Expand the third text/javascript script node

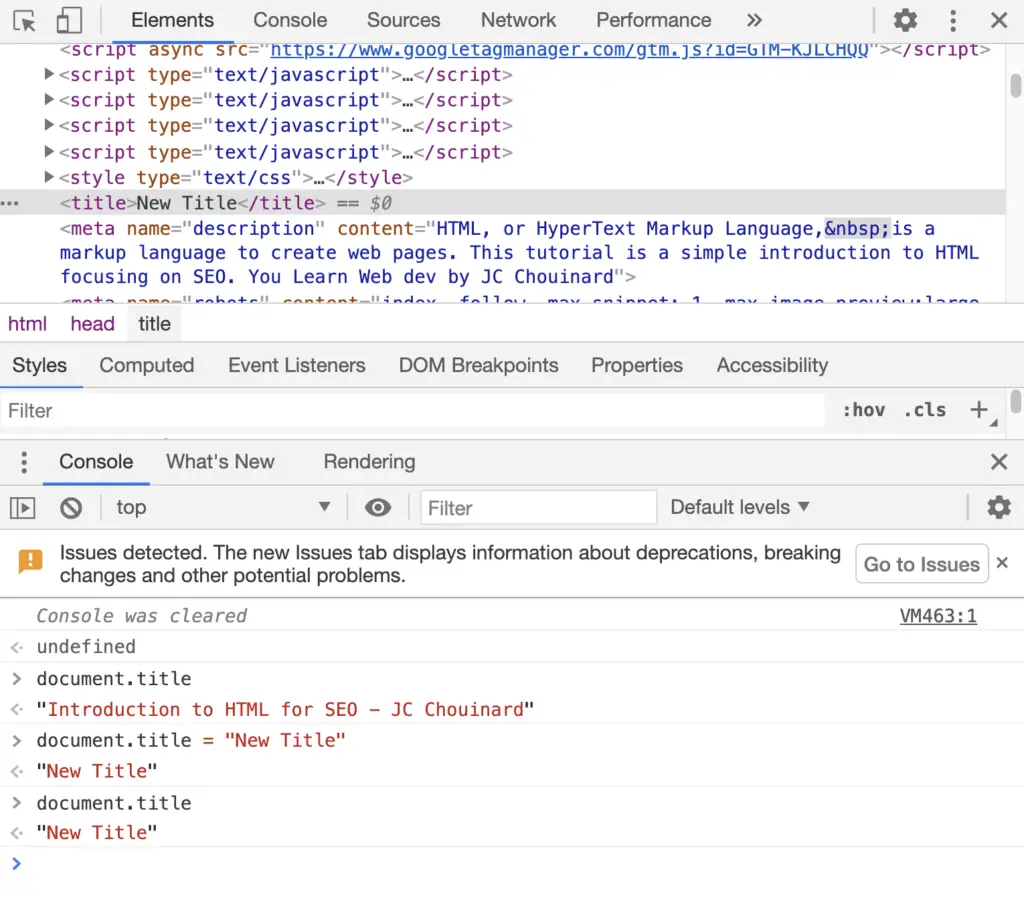point(48,124)
